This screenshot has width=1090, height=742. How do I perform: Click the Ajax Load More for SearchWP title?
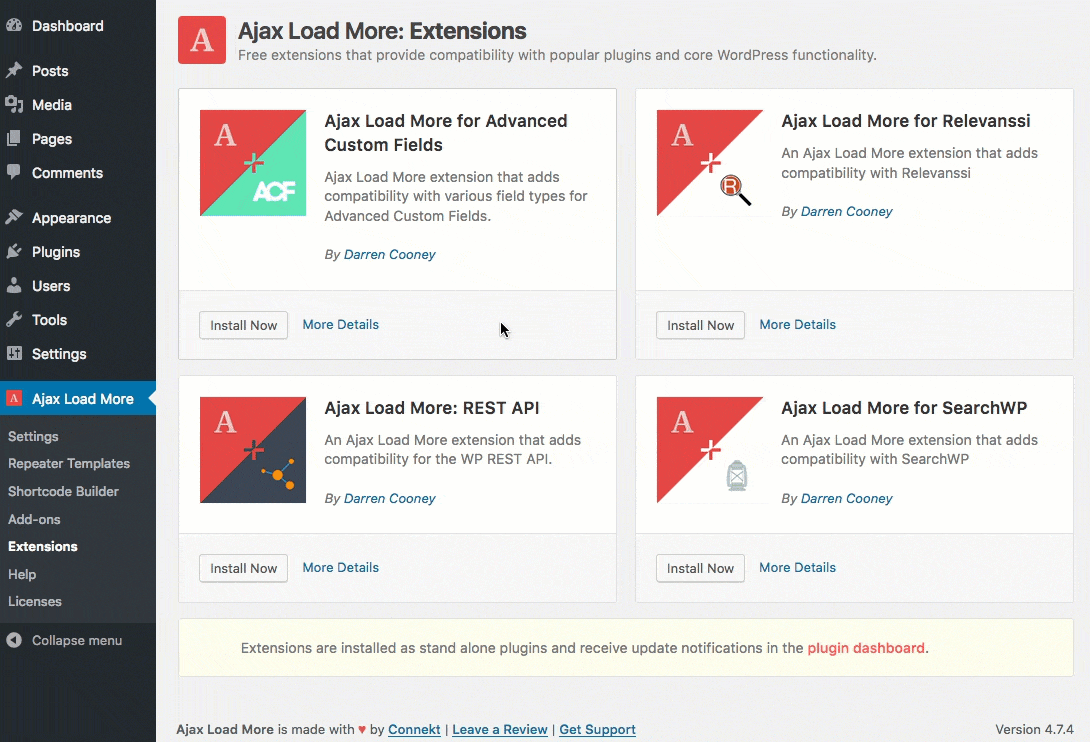point(904,408)
